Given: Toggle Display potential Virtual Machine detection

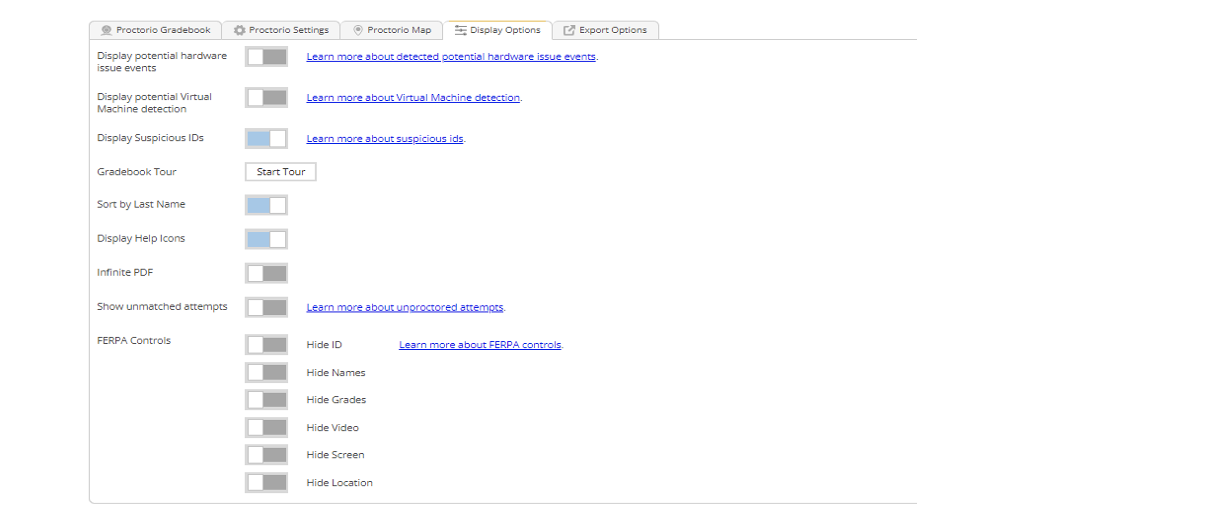Looking at the screenshot, I should tap(266, 98).
